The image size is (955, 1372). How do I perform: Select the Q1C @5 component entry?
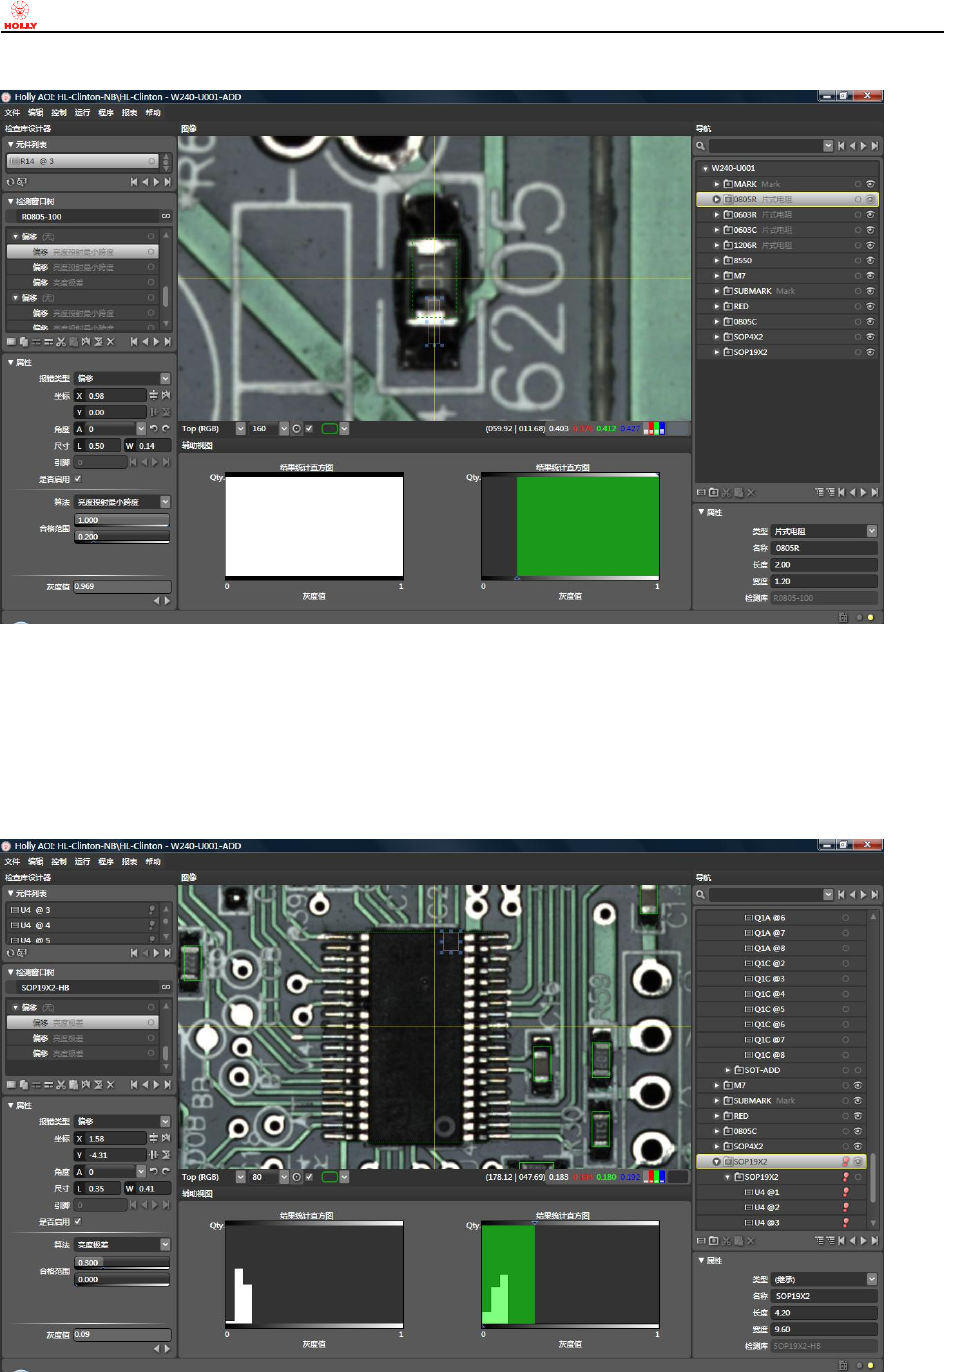769,1009
